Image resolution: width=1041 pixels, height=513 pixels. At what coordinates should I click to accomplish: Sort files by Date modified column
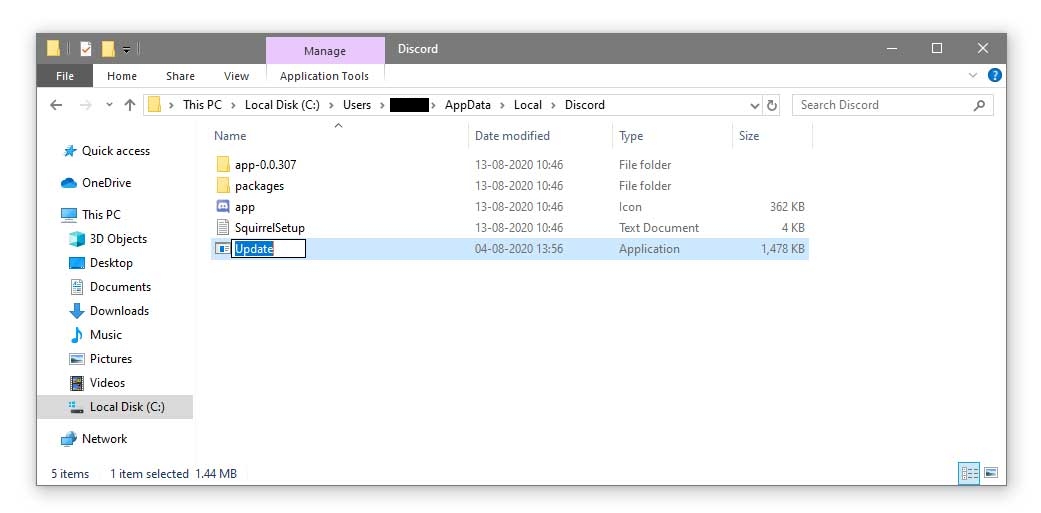tap(512, 135)
